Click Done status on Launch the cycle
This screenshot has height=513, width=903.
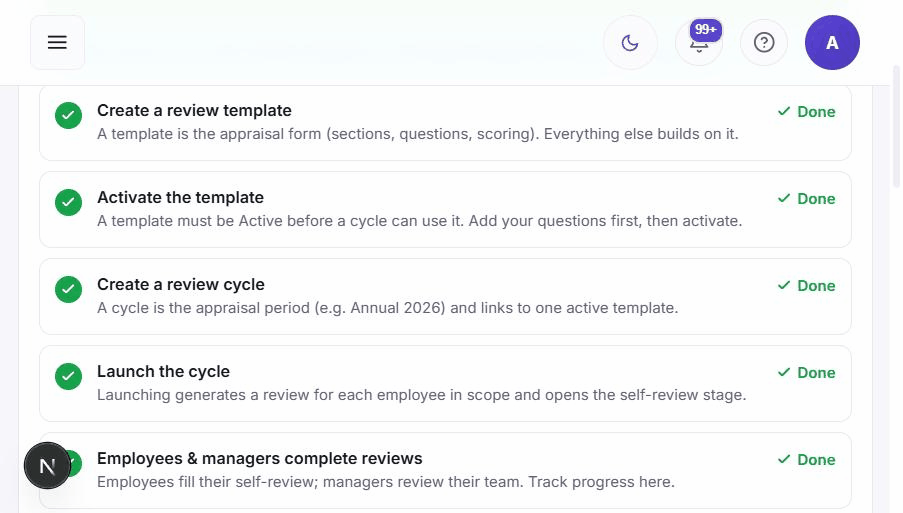[806, 373]
